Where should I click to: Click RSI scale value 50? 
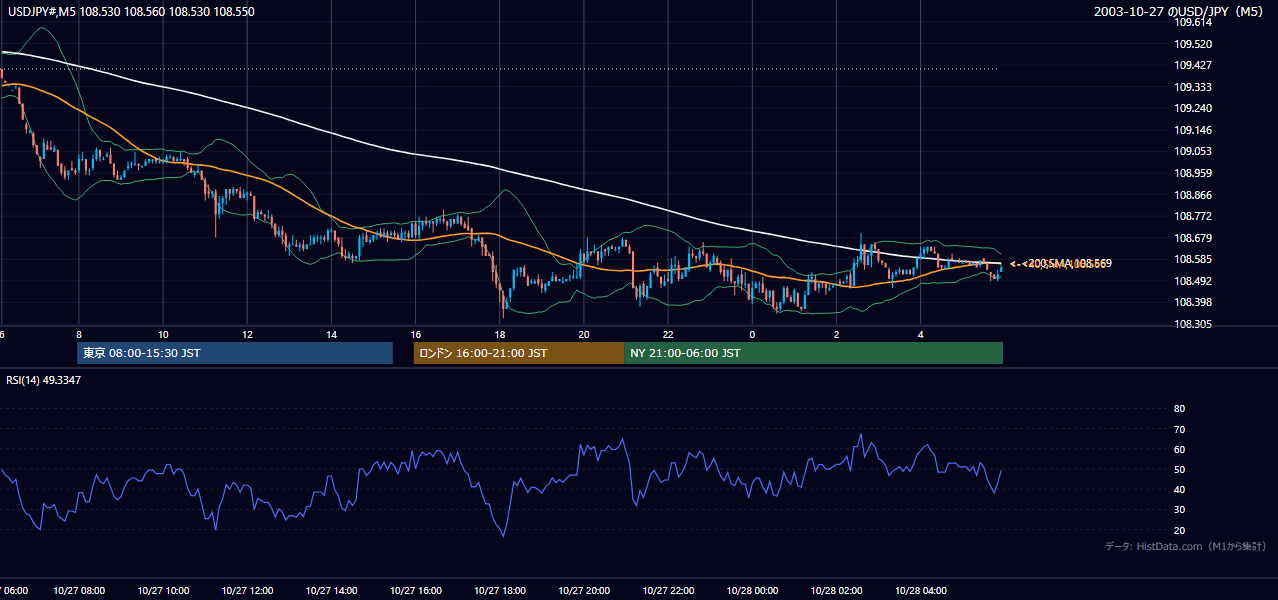click(1179, 469)
